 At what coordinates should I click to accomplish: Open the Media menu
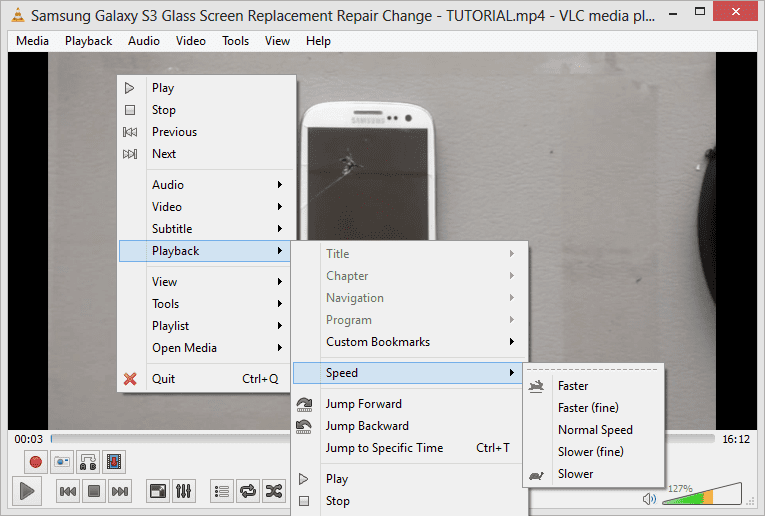coord(32,41)
